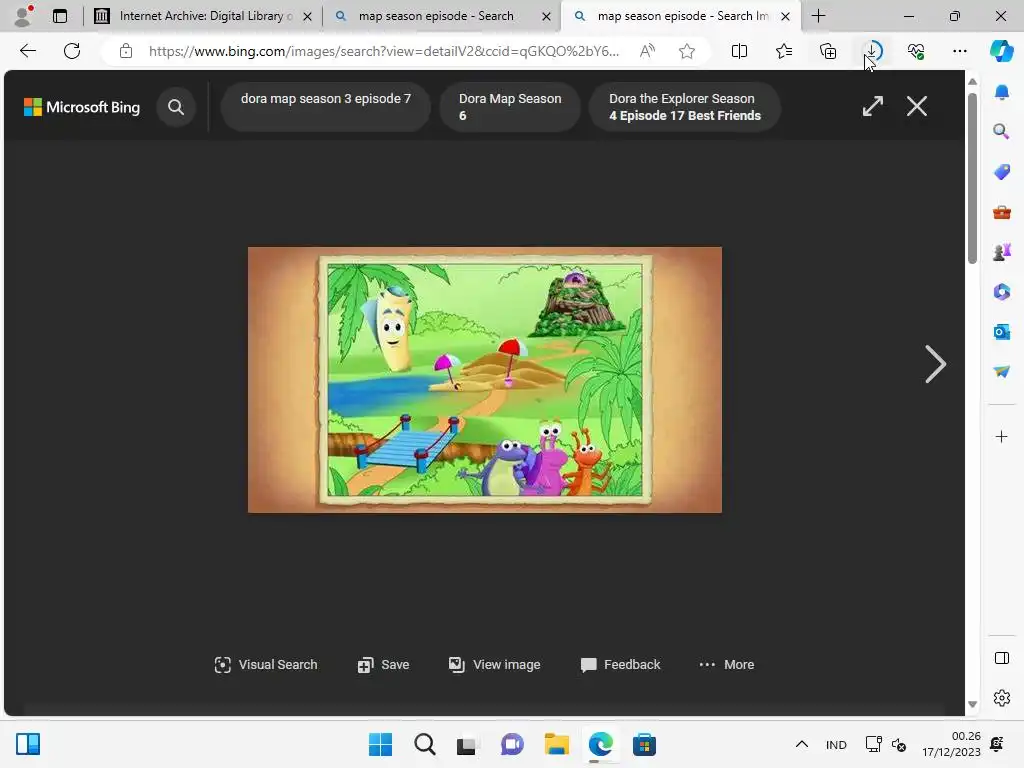The width and height of the screenshot is (1024, 768).
Task: Open Shopping tag in the sidebar
Action: tap(1002, 172)
